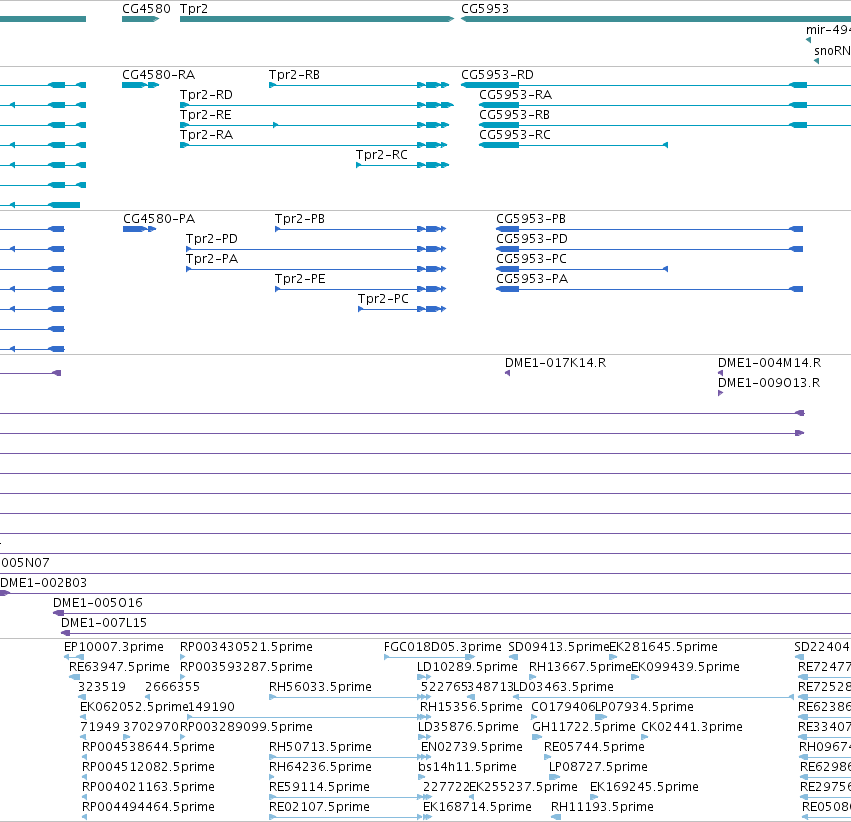Image resolution: width=851 pixels, height=822 pixels.
Task: Select transcript Tpr2-RD
Action: pos(206,95)
